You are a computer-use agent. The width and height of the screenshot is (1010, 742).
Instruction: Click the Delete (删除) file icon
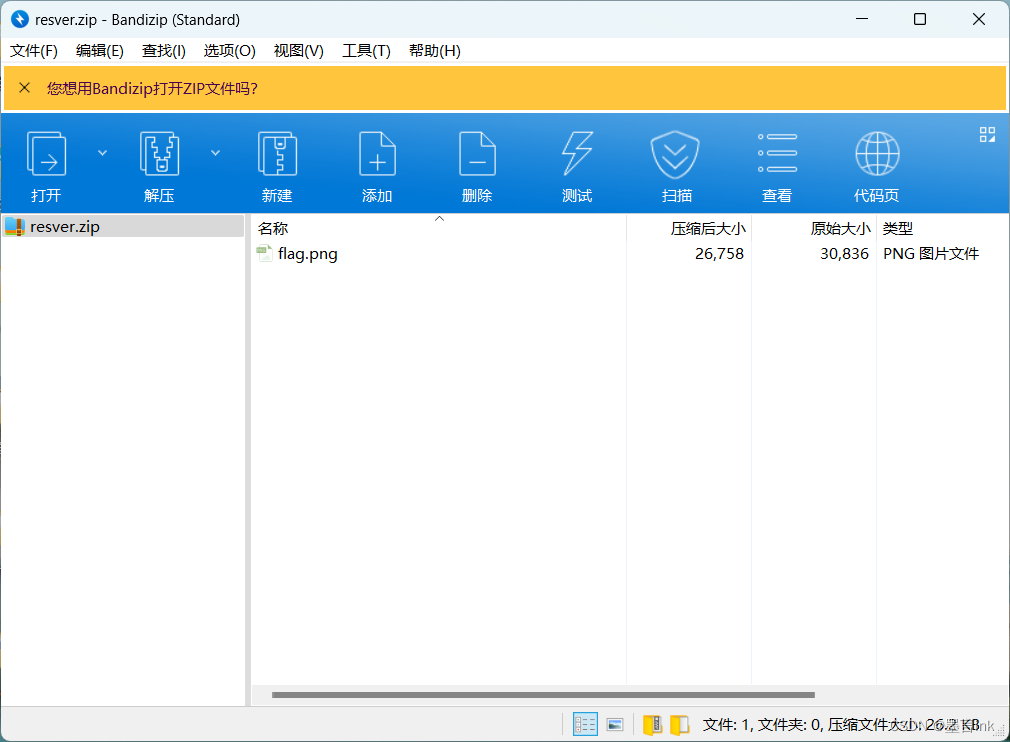click(477, 154)
